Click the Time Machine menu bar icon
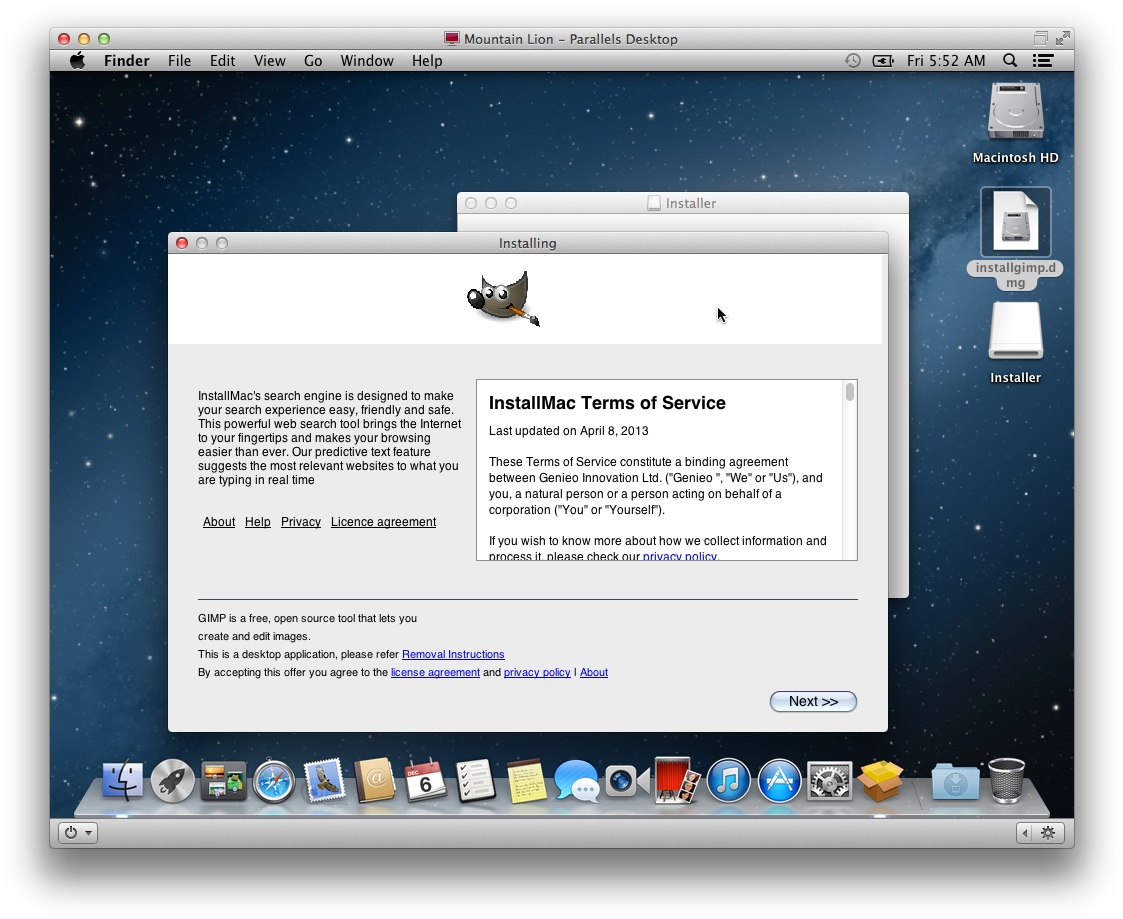Viewport: 1123px width, 919px height. (x=852, y=61)
